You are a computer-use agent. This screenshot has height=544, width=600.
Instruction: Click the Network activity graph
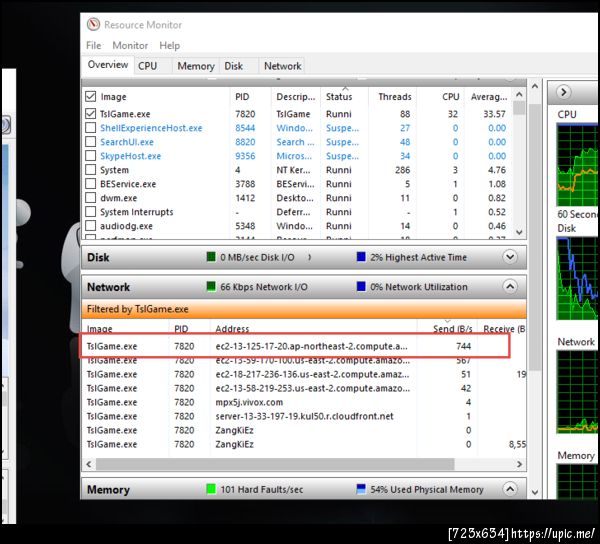pos(578,392)
